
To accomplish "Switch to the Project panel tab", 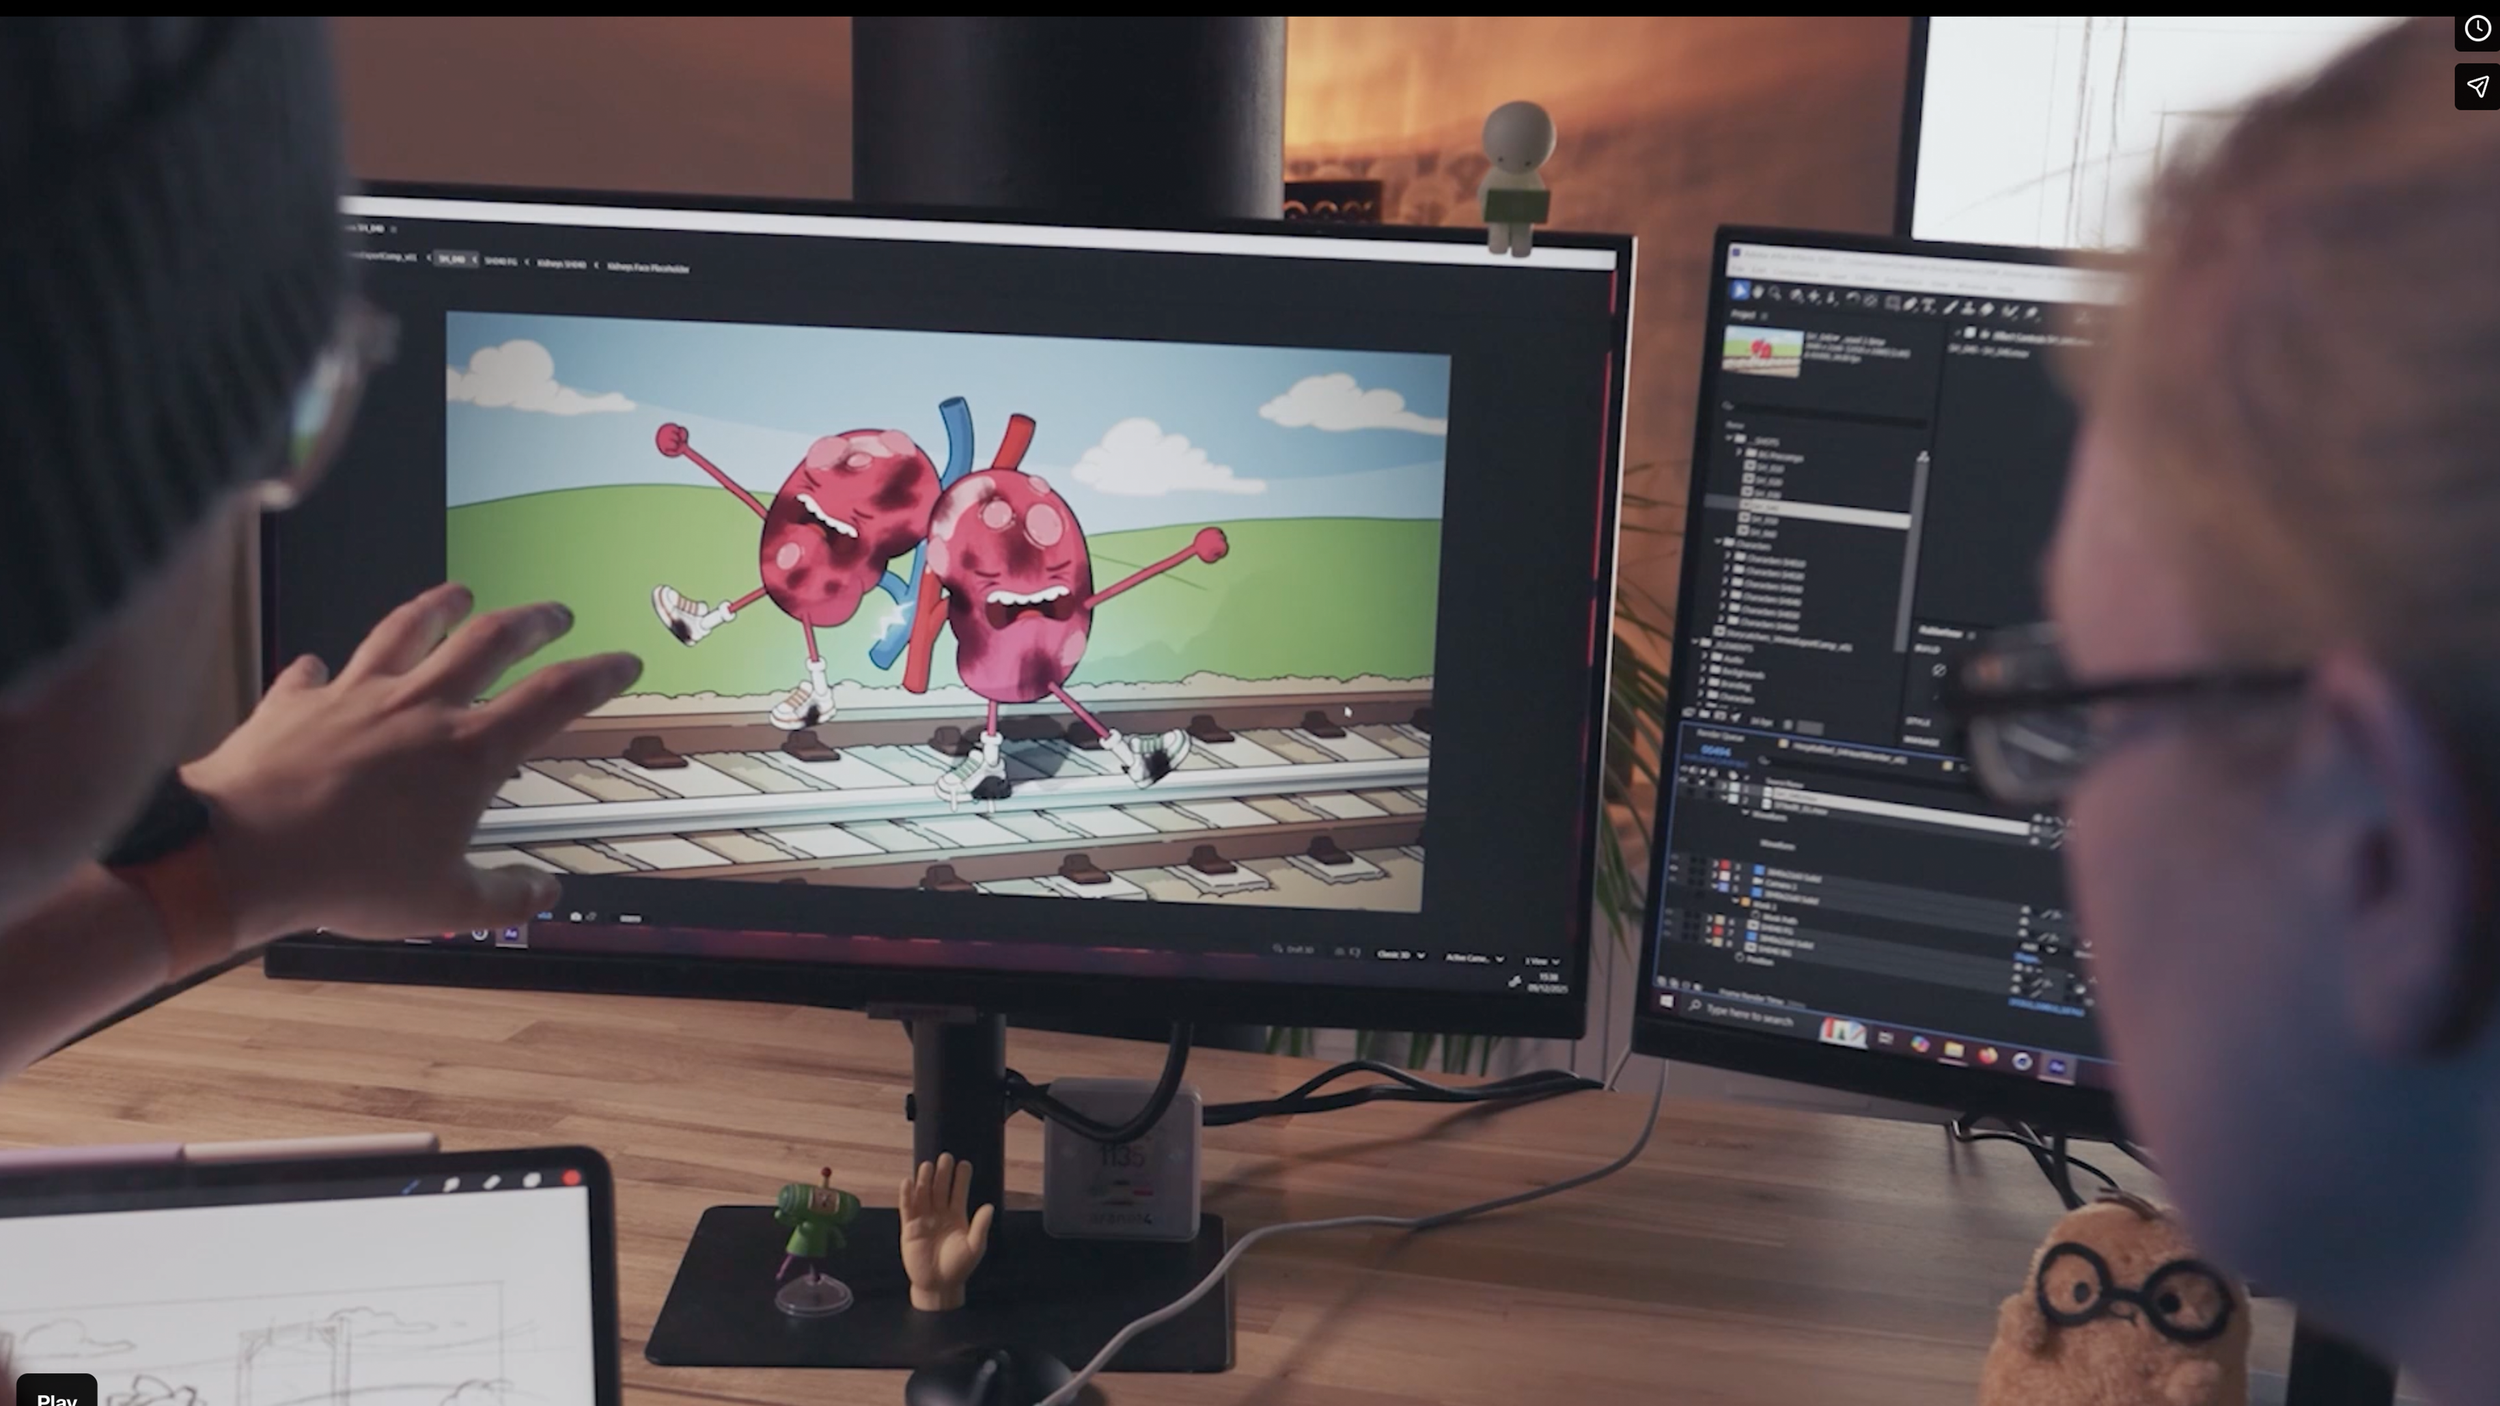I will [1743, 314].
